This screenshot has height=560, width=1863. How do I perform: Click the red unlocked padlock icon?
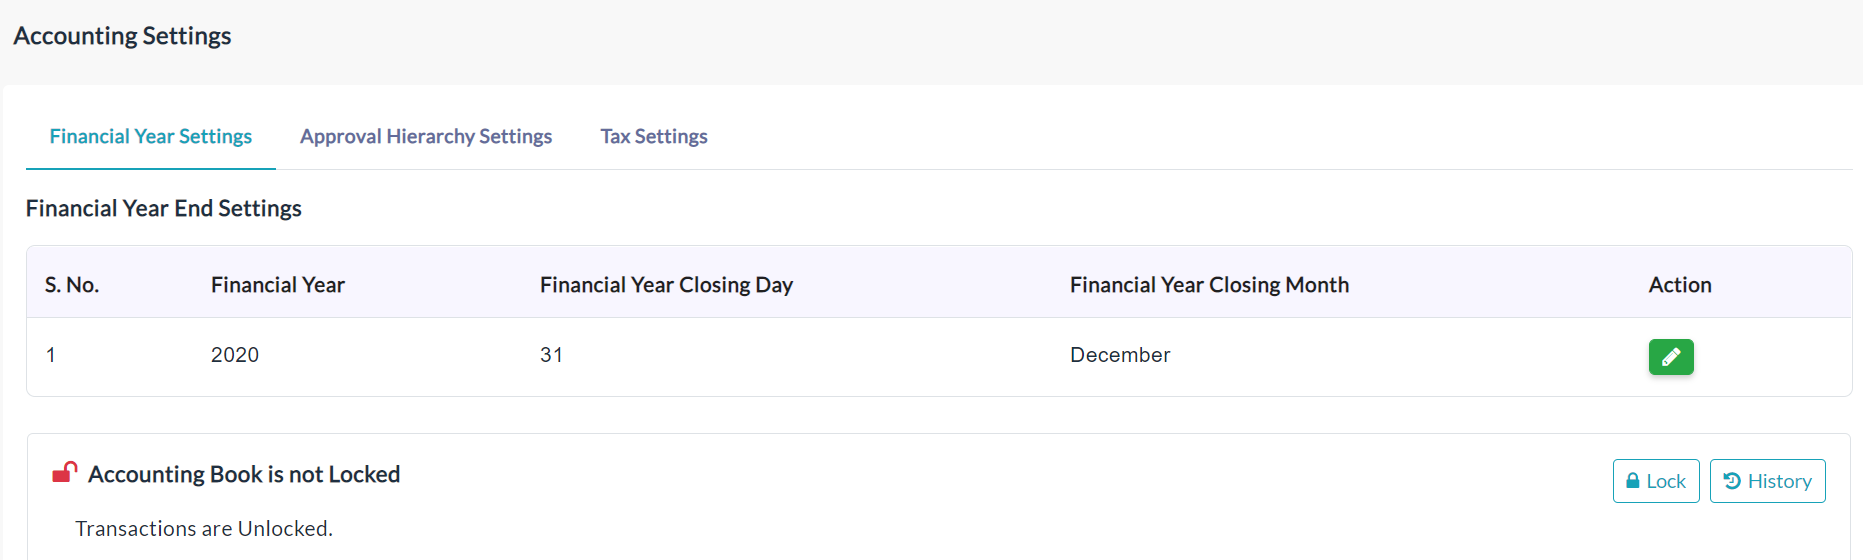point(65,472)
